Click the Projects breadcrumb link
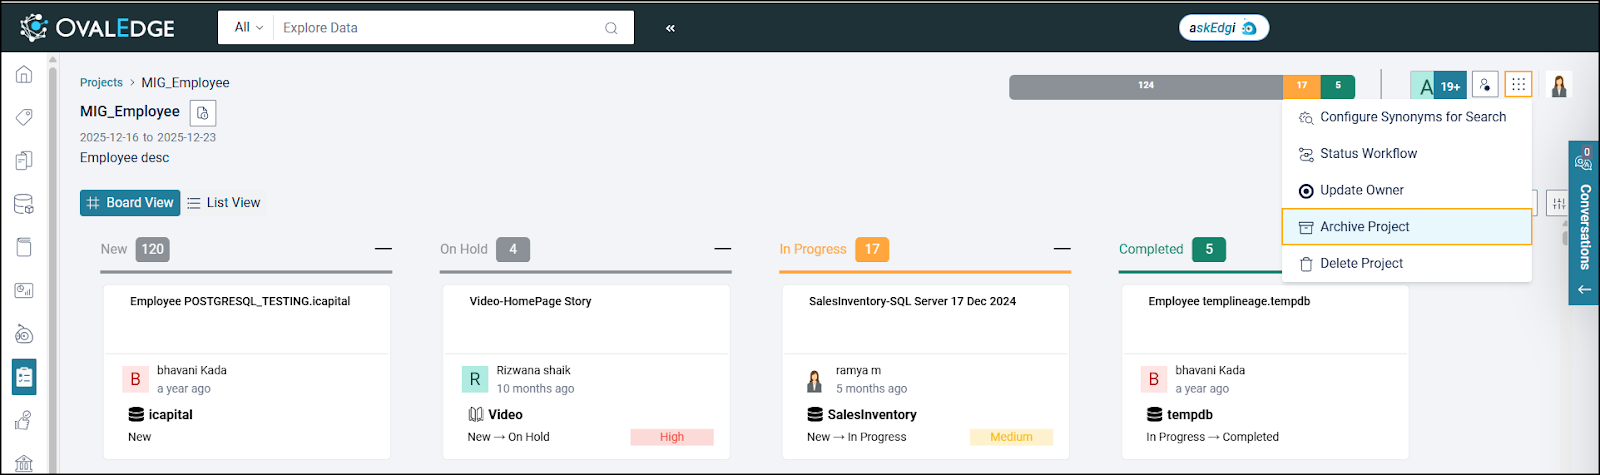1600x475 pixels. [101, 83]
